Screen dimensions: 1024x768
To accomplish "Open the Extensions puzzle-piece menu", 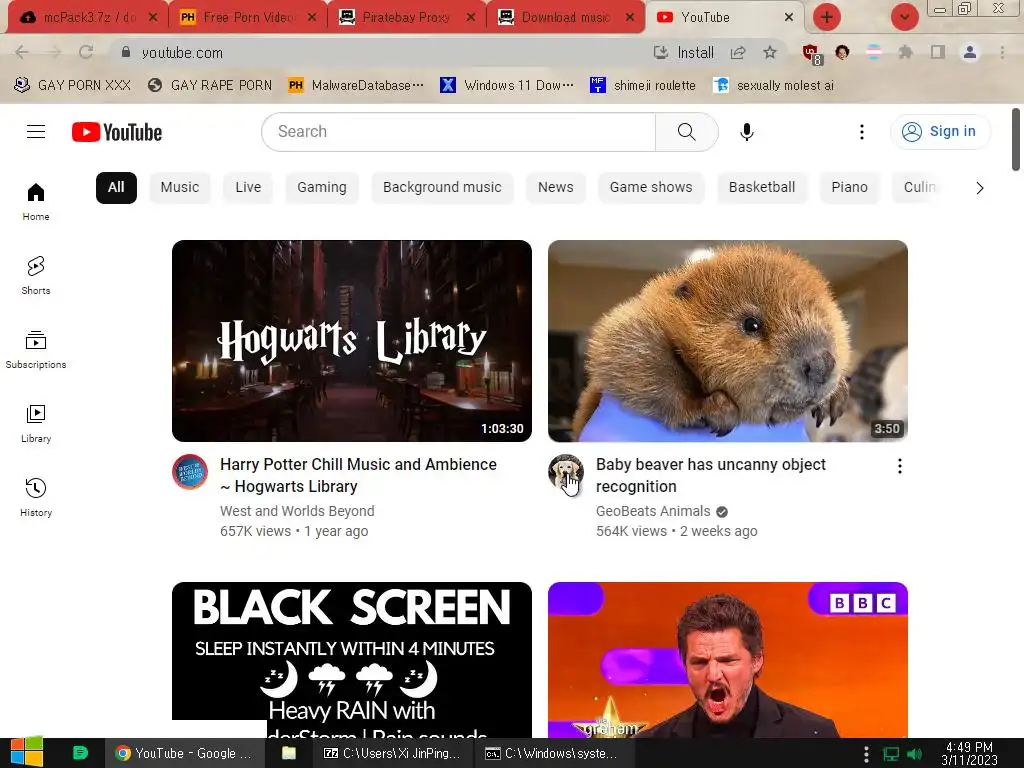I will tap(905, 52).
